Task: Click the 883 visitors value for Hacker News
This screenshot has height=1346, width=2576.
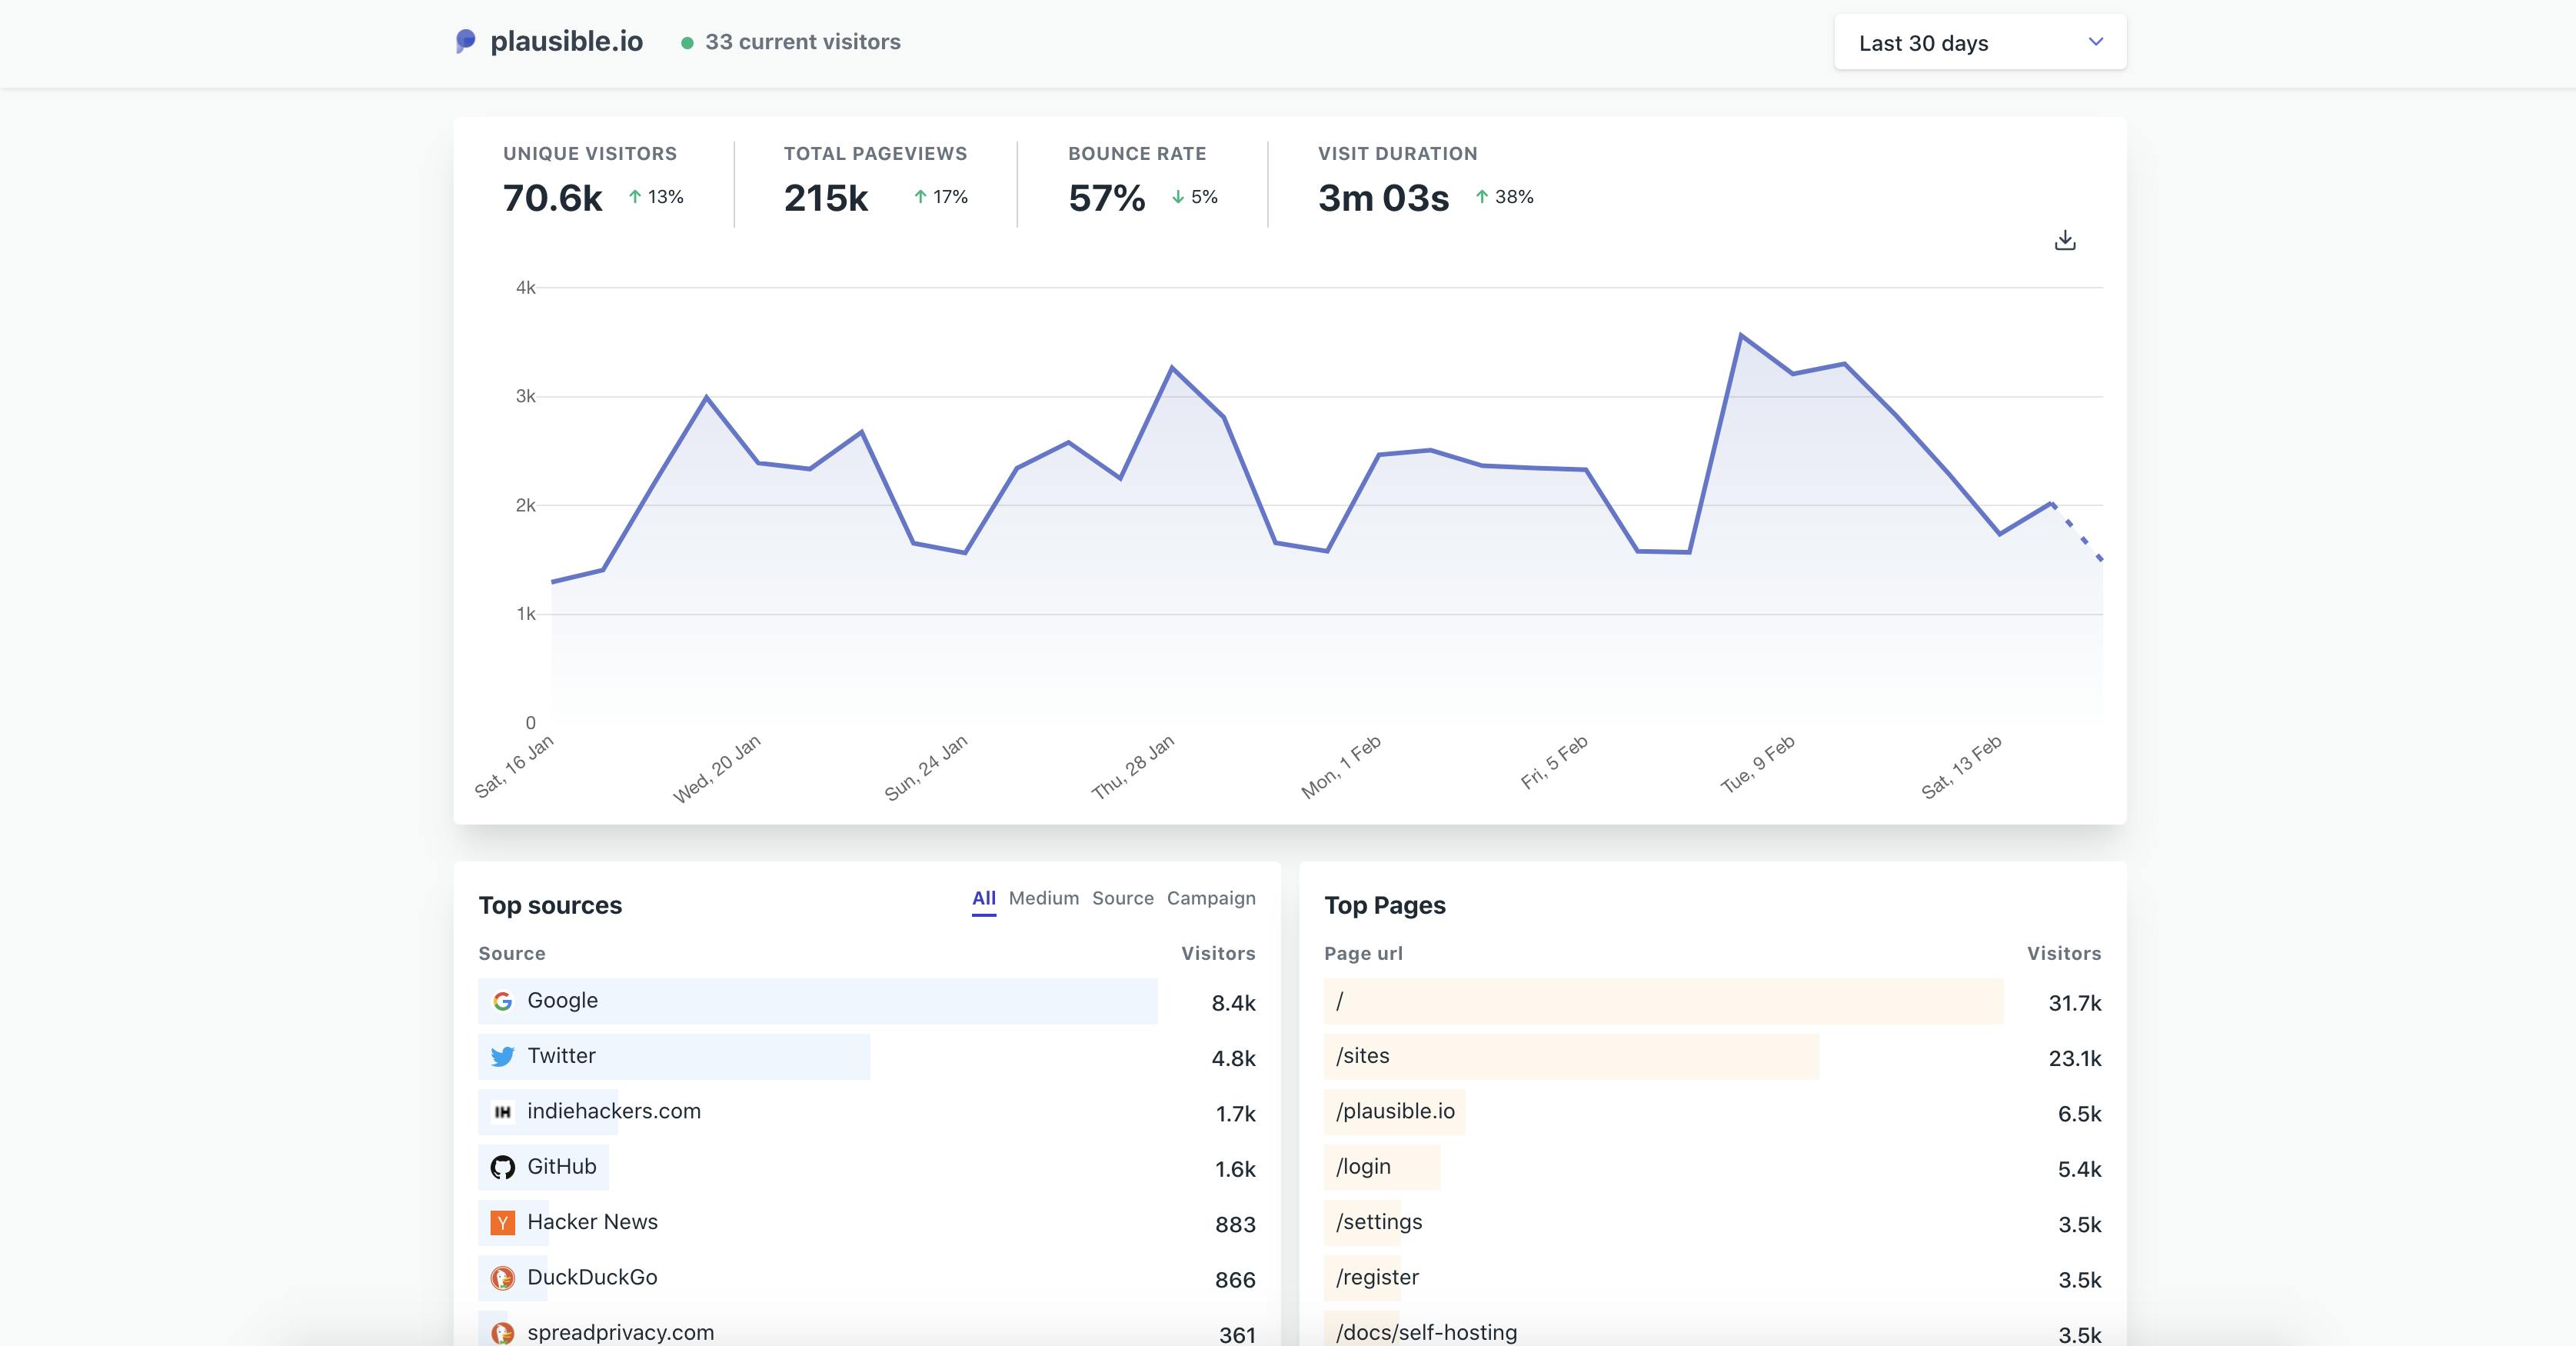Action: 1235,1224
